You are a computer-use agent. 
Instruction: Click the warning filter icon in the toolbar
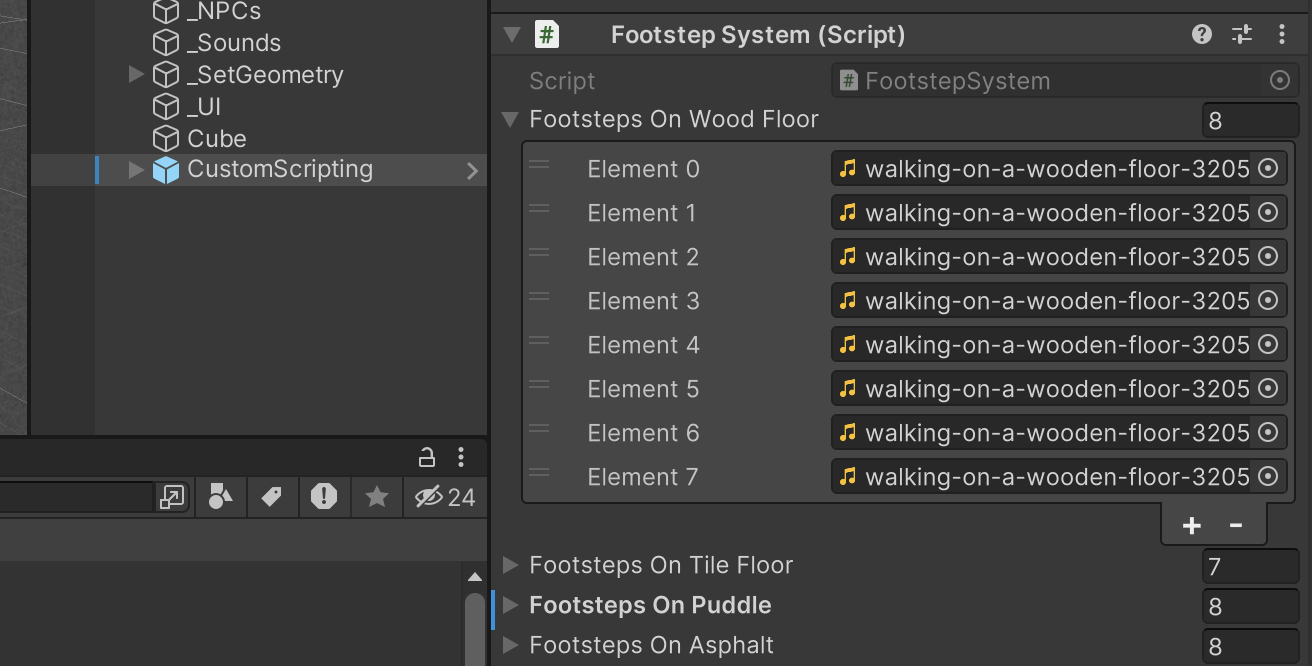pyautogui.click(x=324, y=497)
